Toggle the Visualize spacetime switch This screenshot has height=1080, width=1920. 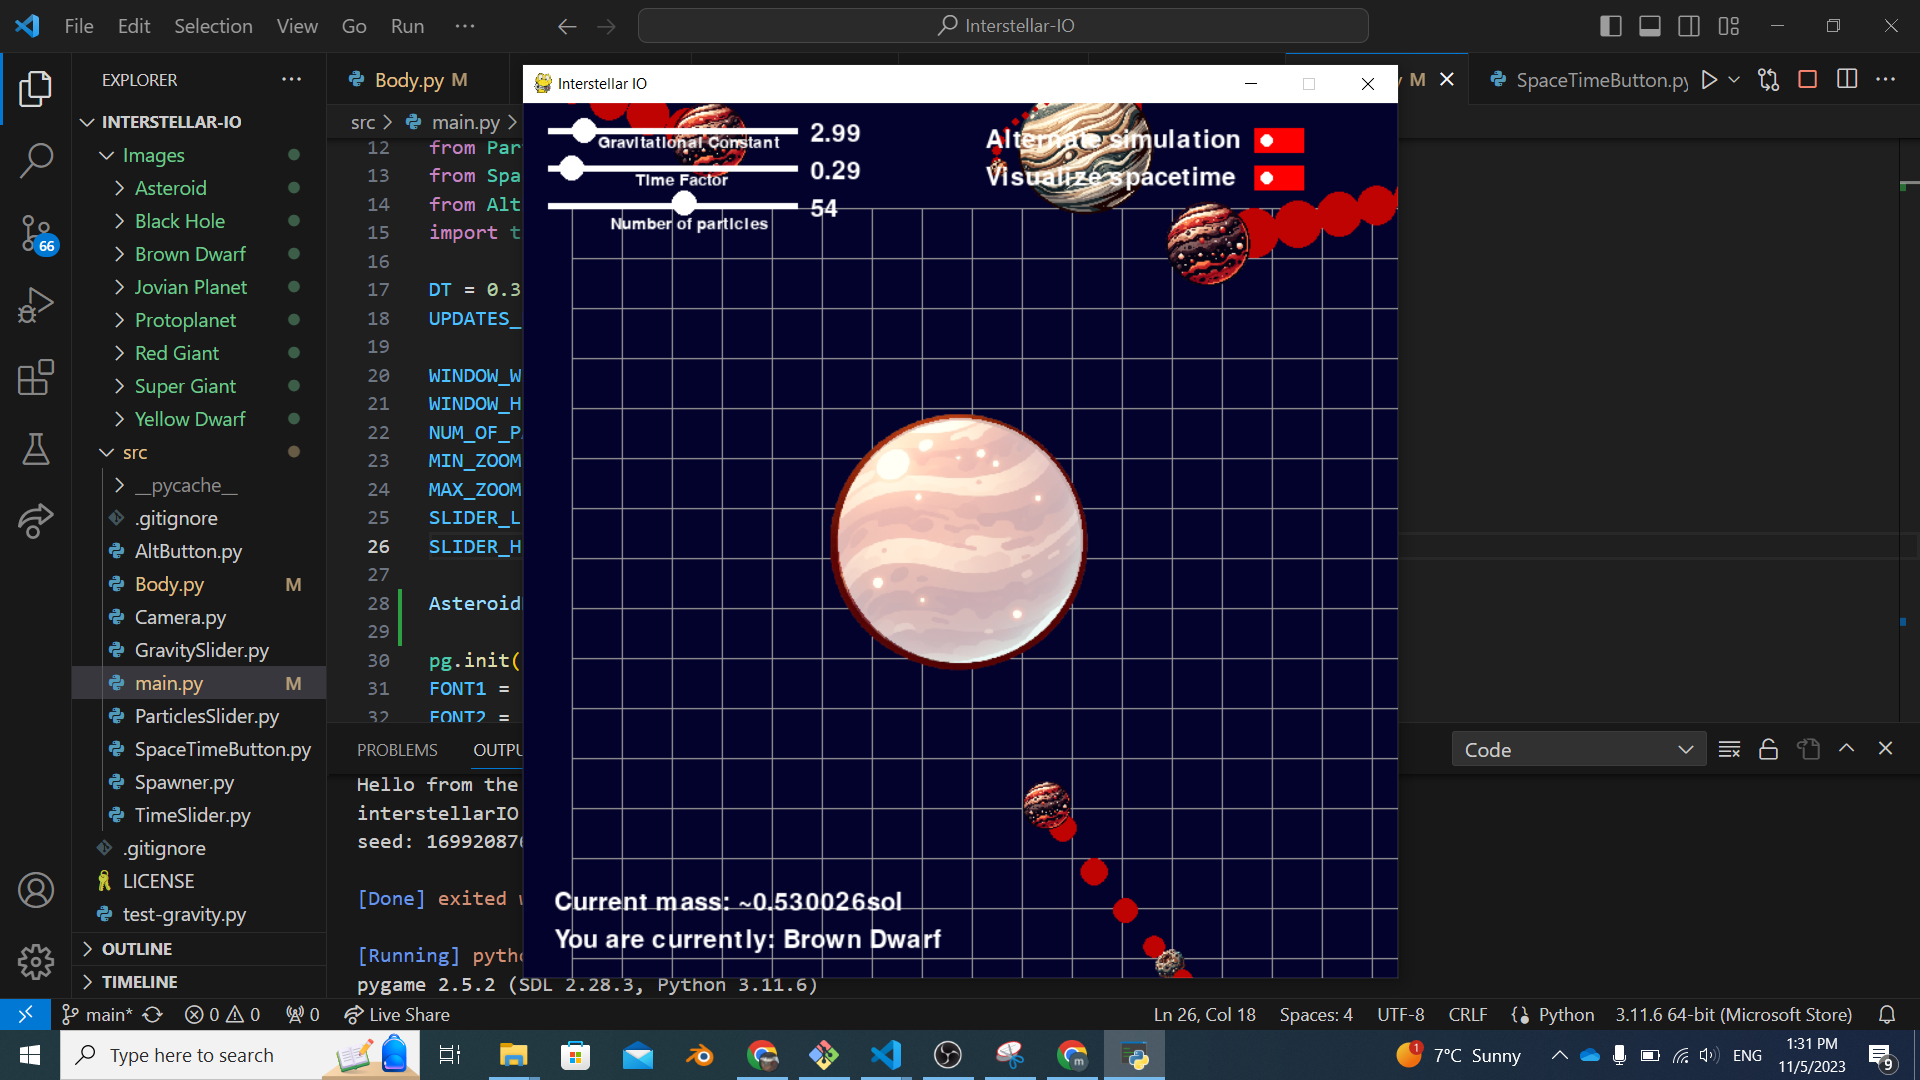(x=1278, y=178)
